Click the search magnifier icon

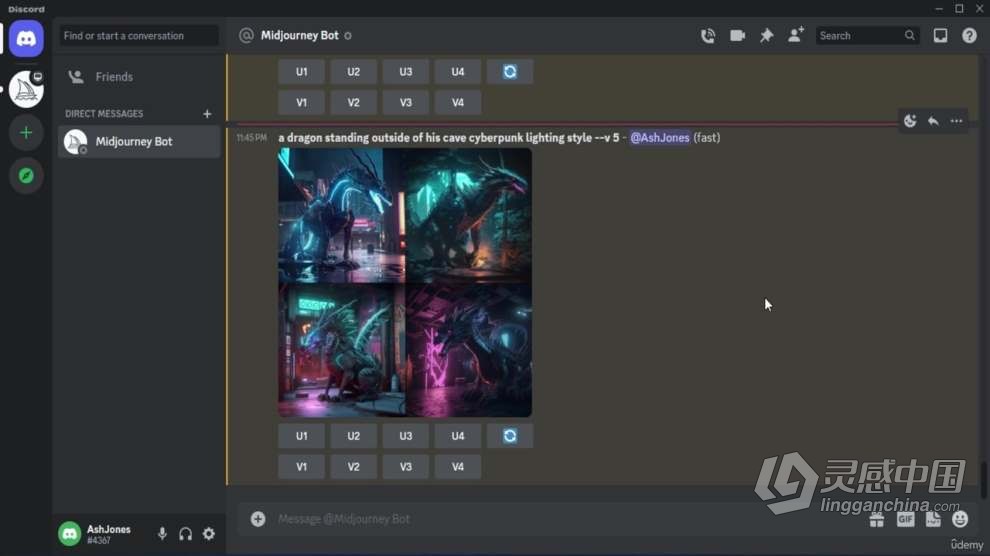[x=909, y=36]
